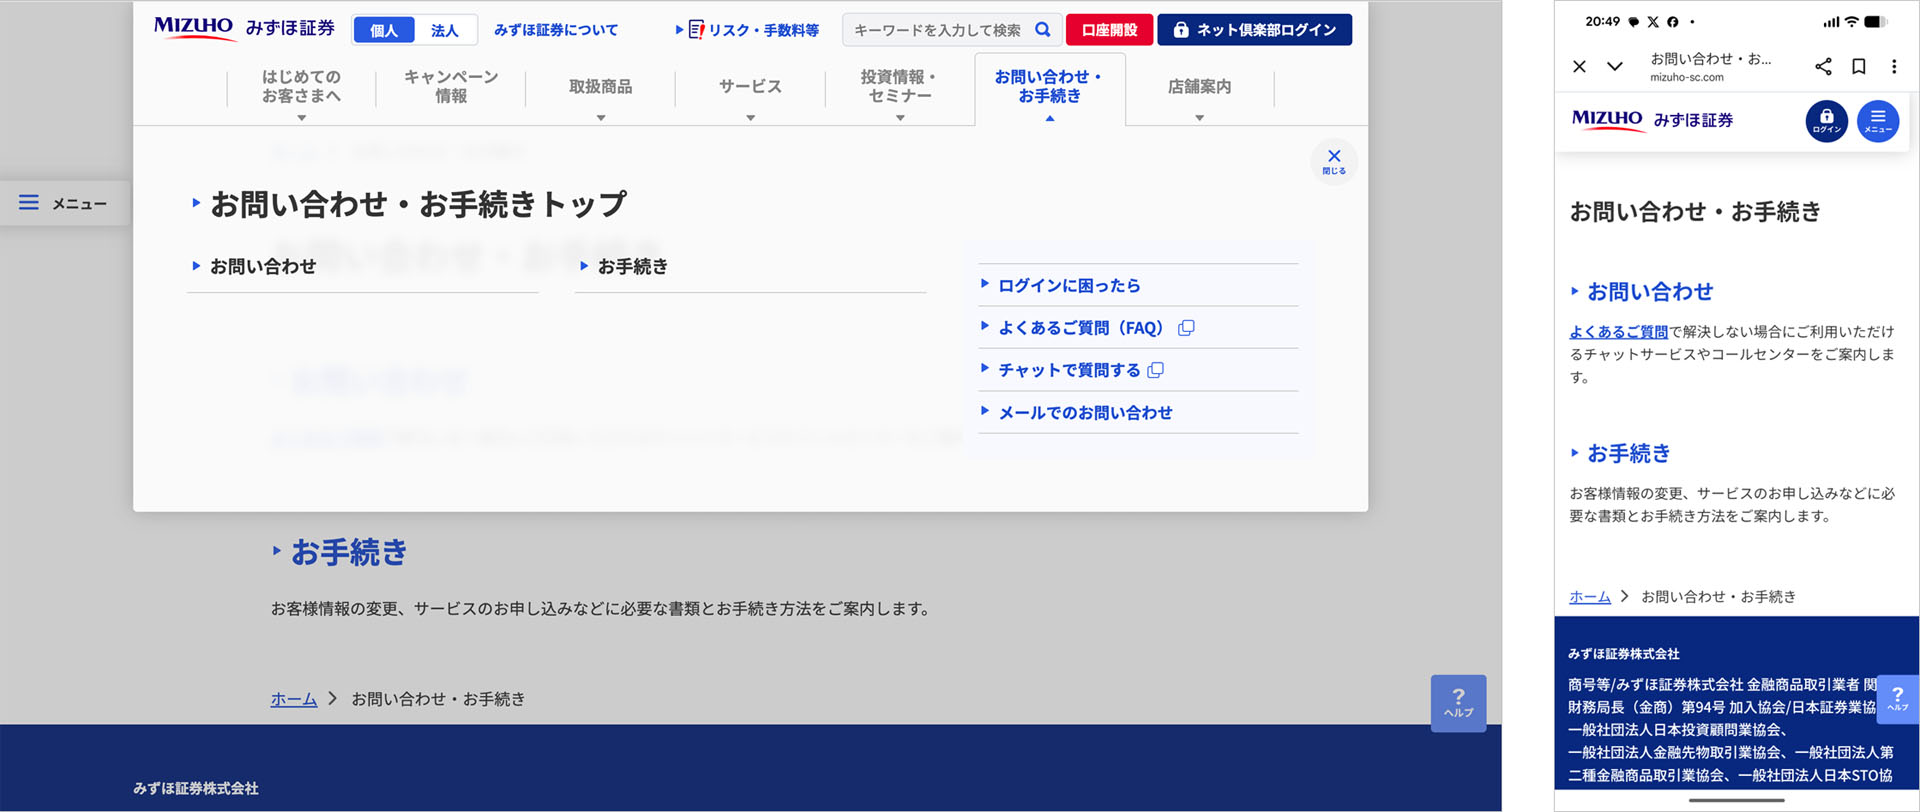Open the キャンペーン情報 menu item
Image resolution: width=1920 pixels, height=812 pixels.
451,87
